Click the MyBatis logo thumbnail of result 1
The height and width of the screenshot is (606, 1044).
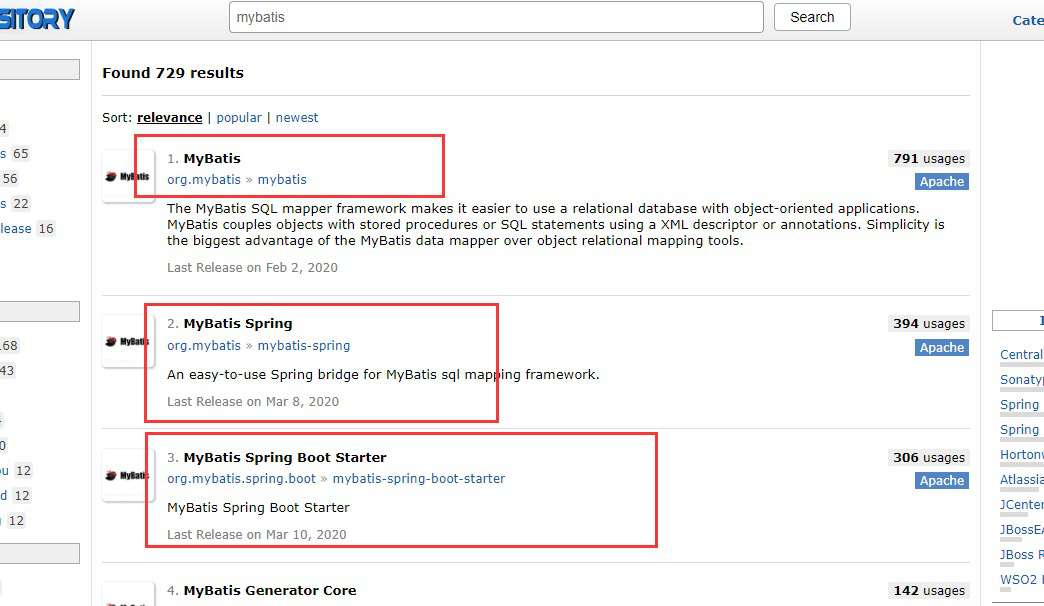click(128, 176)
